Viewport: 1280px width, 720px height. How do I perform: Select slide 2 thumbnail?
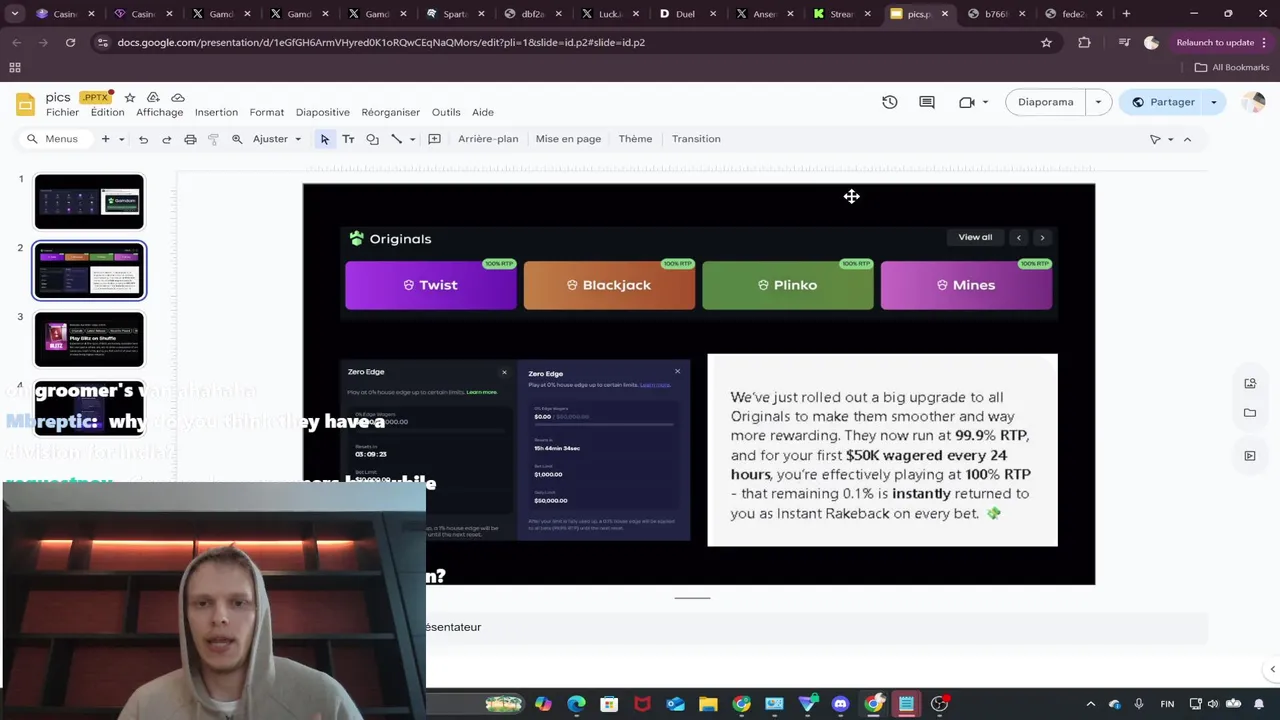pyautogui.click(x=89, y=270)
